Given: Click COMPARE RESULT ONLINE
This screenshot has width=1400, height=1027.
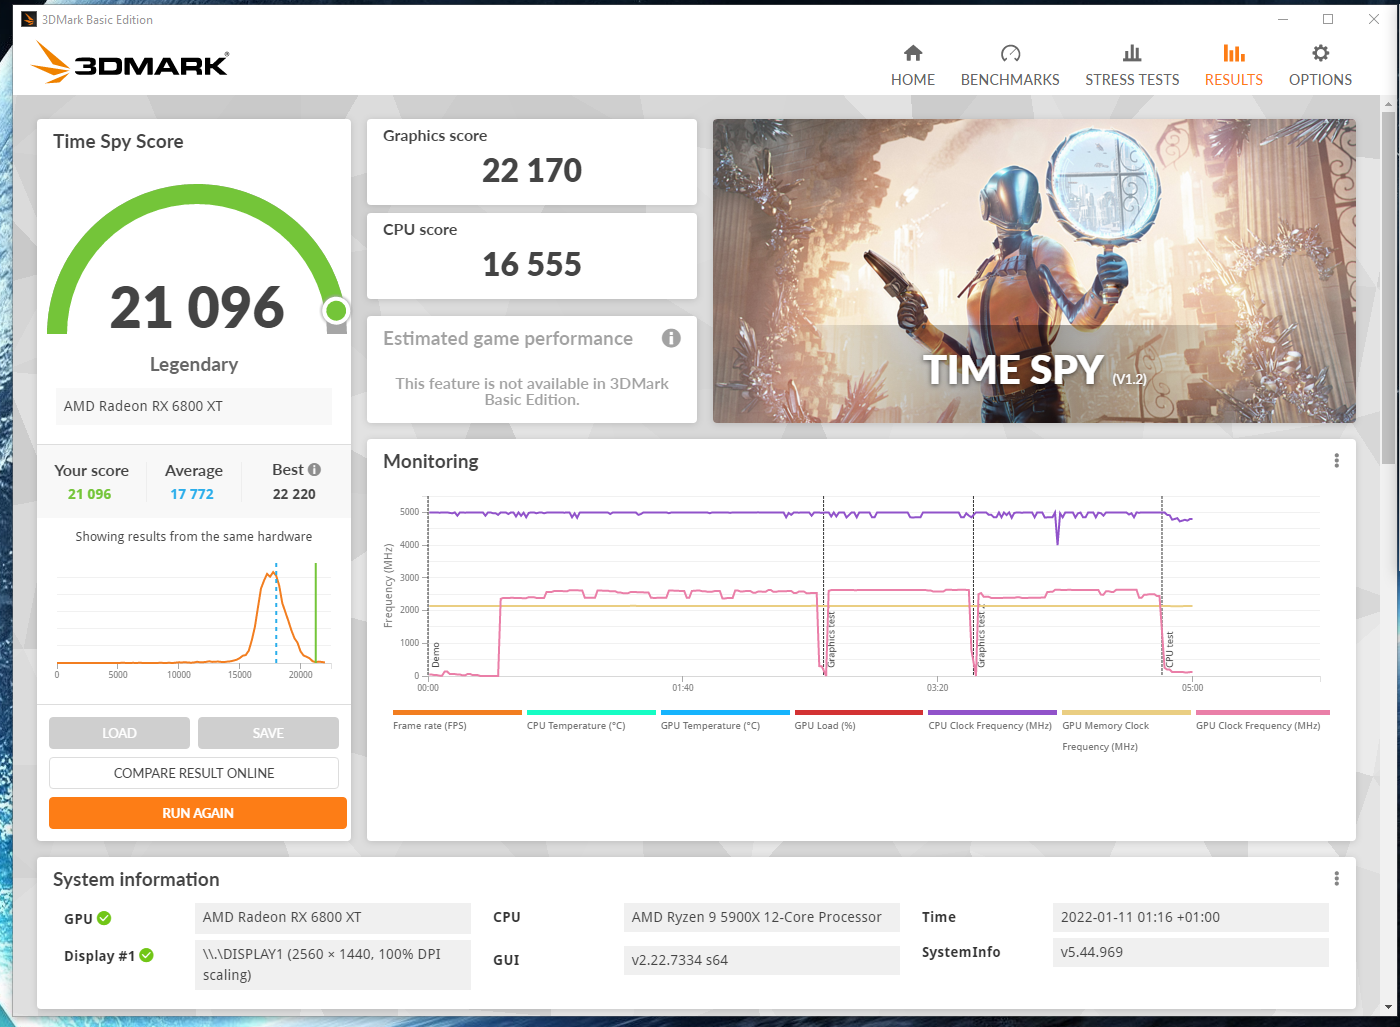Looking at the screenshot, I should 194,773.
